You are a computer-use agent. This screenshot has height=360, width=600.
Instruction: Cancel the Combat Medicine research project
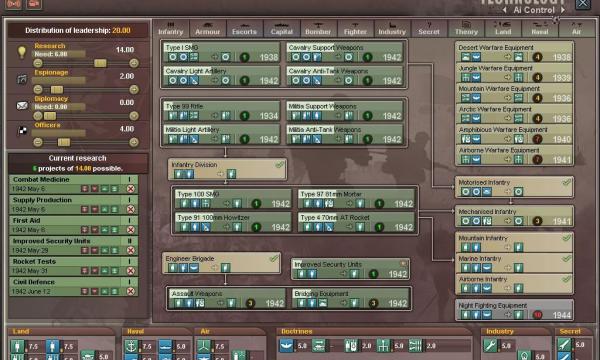click(x=130, y=189)
